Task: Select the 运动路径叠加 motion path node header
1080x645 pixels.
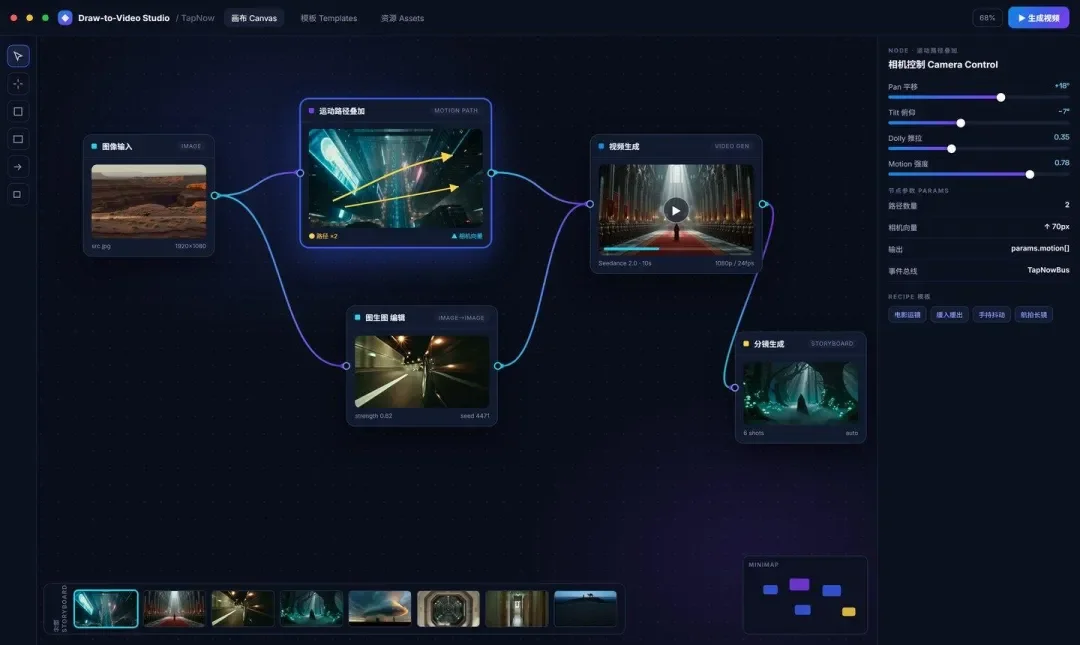Action: point(395,110)
